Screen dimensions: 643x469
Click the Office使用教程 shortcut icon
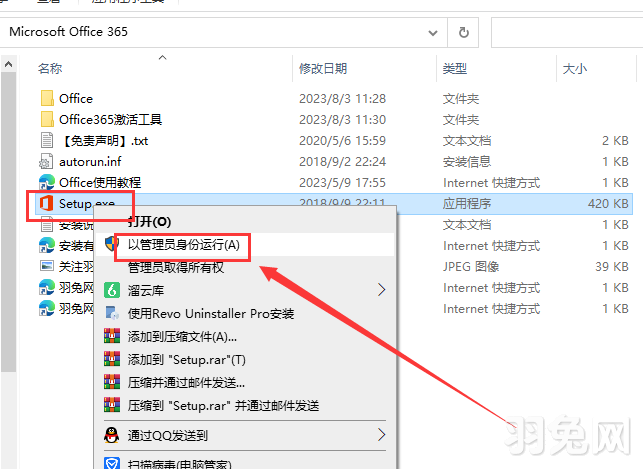[47, 182]
